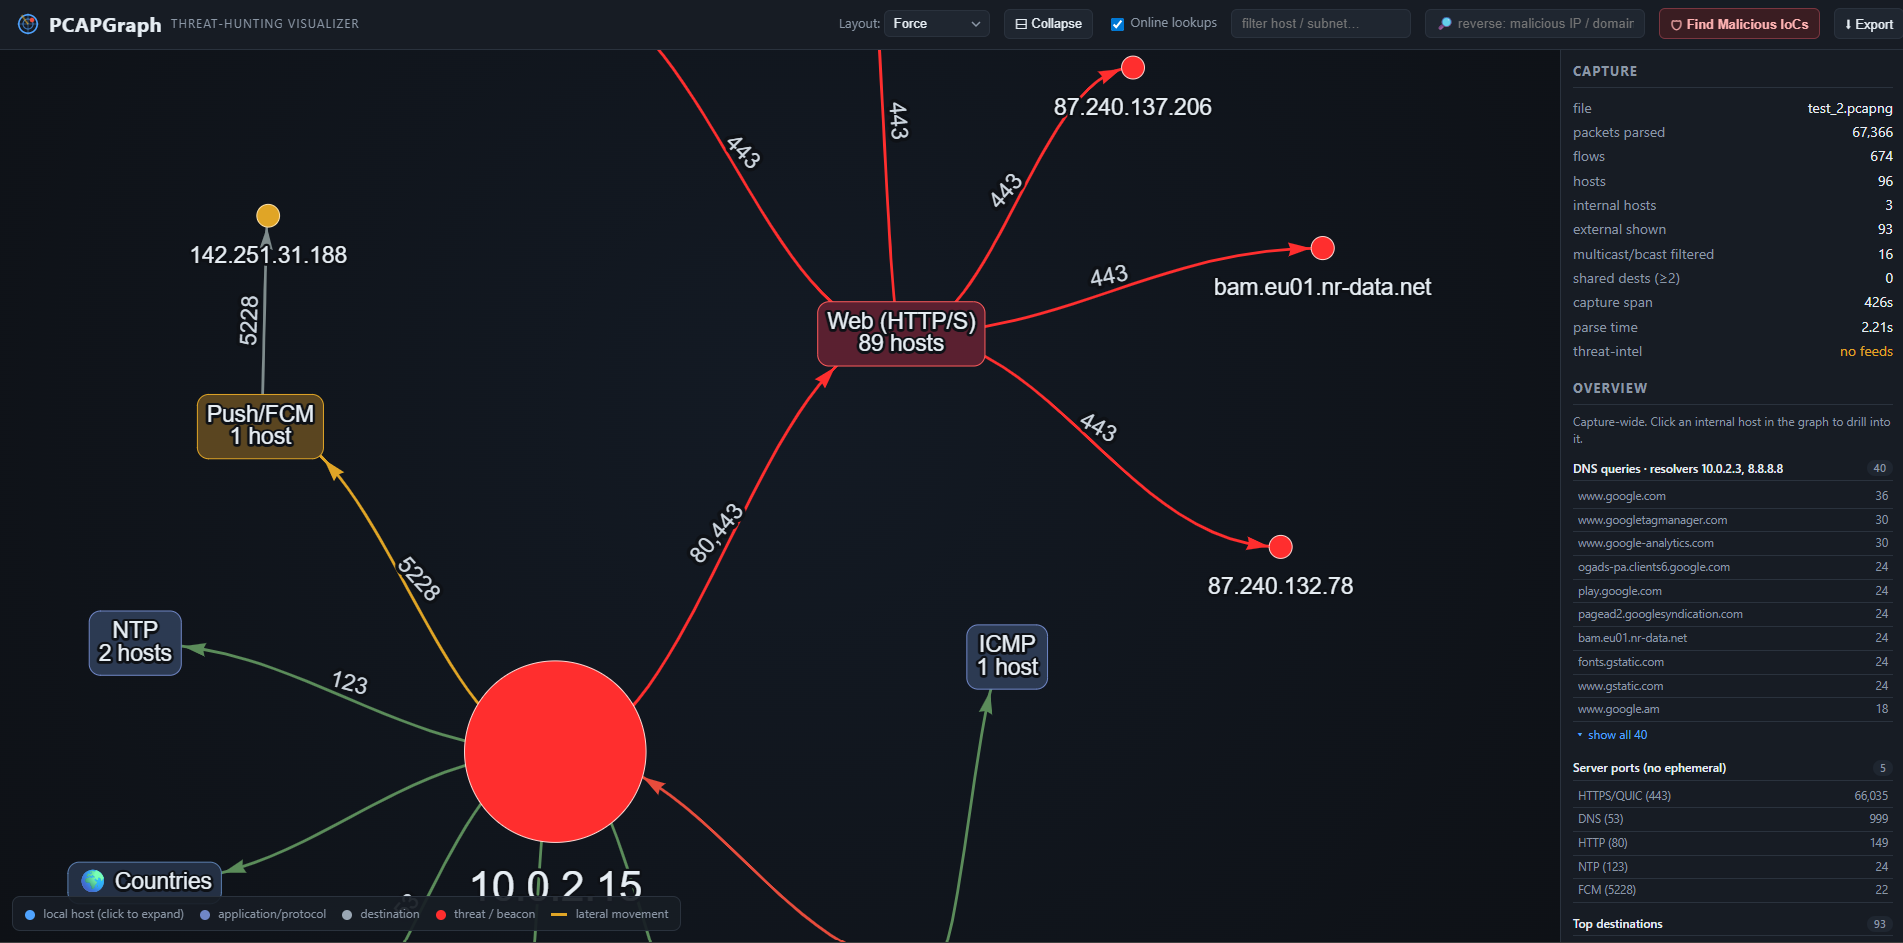Click the www.googletagmanager.com DNS row
The height and width of the screenshot is (943, 1903).
pos(1733,520)
